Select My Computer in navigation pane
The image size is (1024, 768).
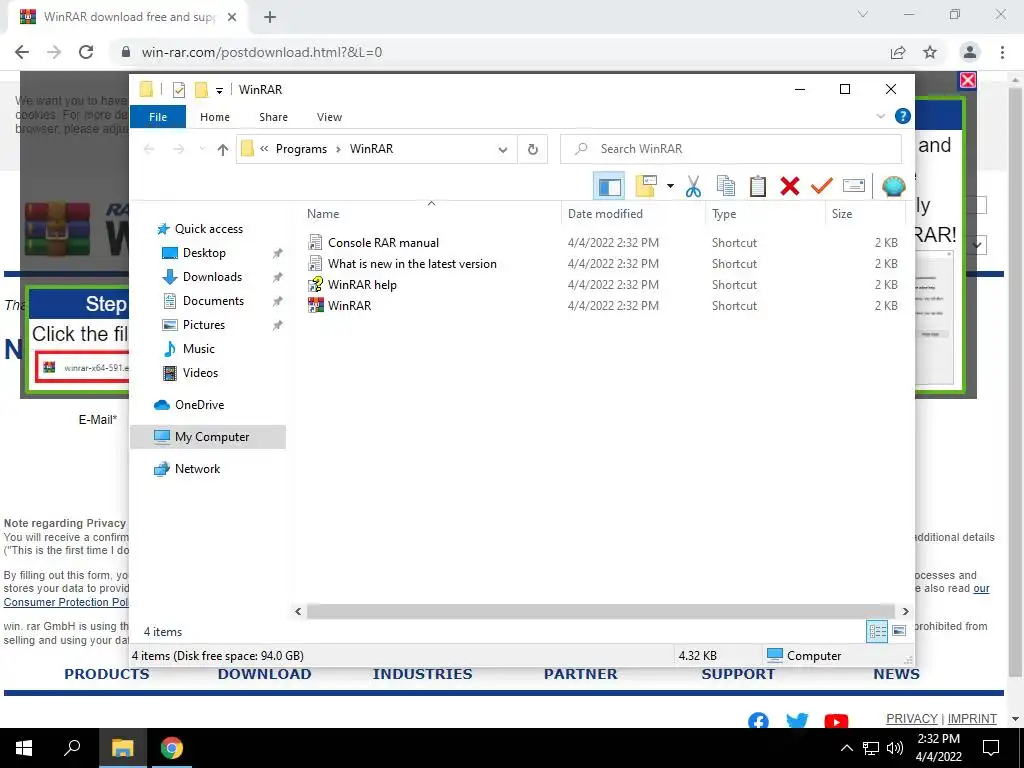208,437
